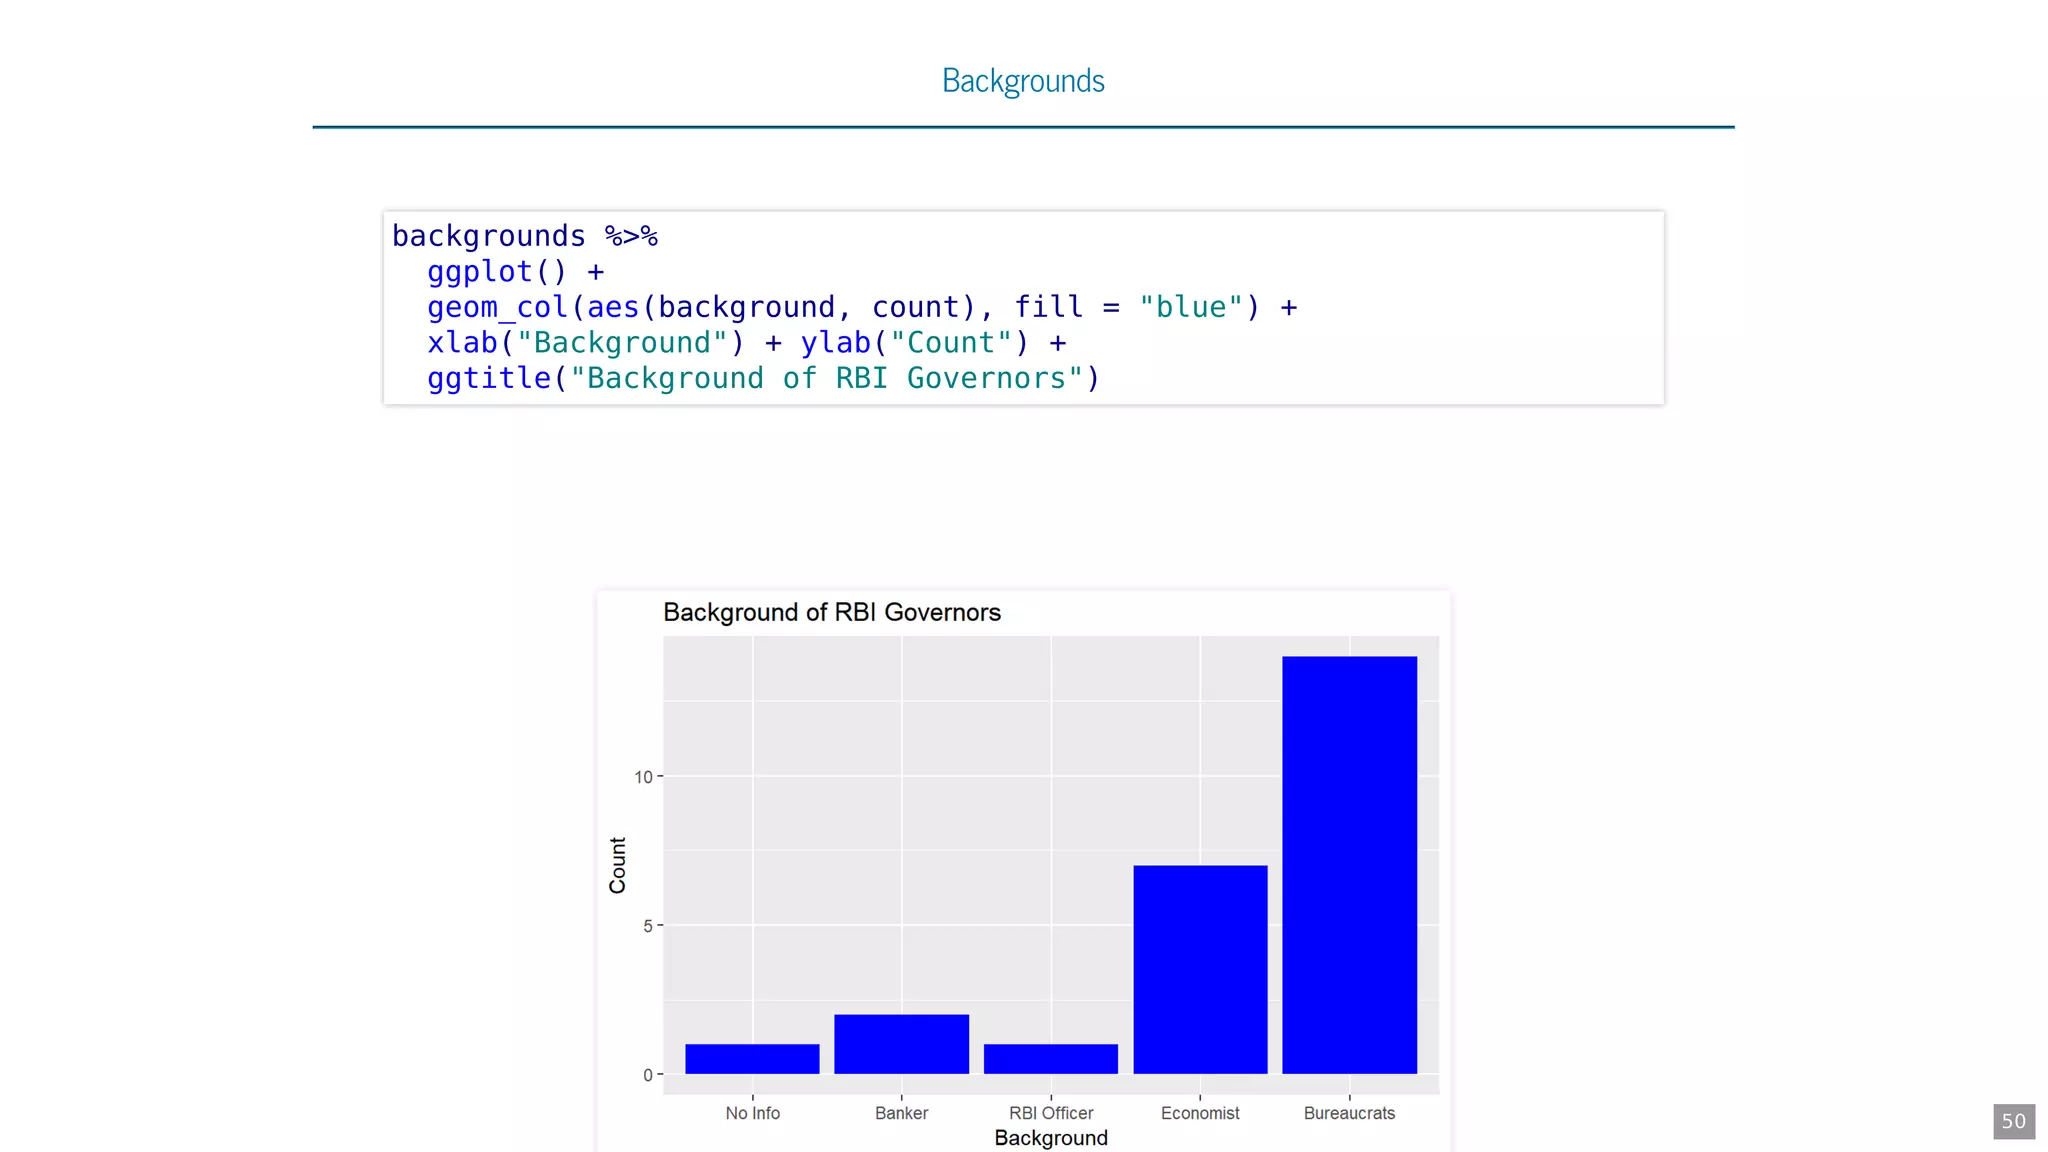Click the "Bureaucrats" bar in chart
Viewport: 2048px width, 1152px height.
point(1350,865)
